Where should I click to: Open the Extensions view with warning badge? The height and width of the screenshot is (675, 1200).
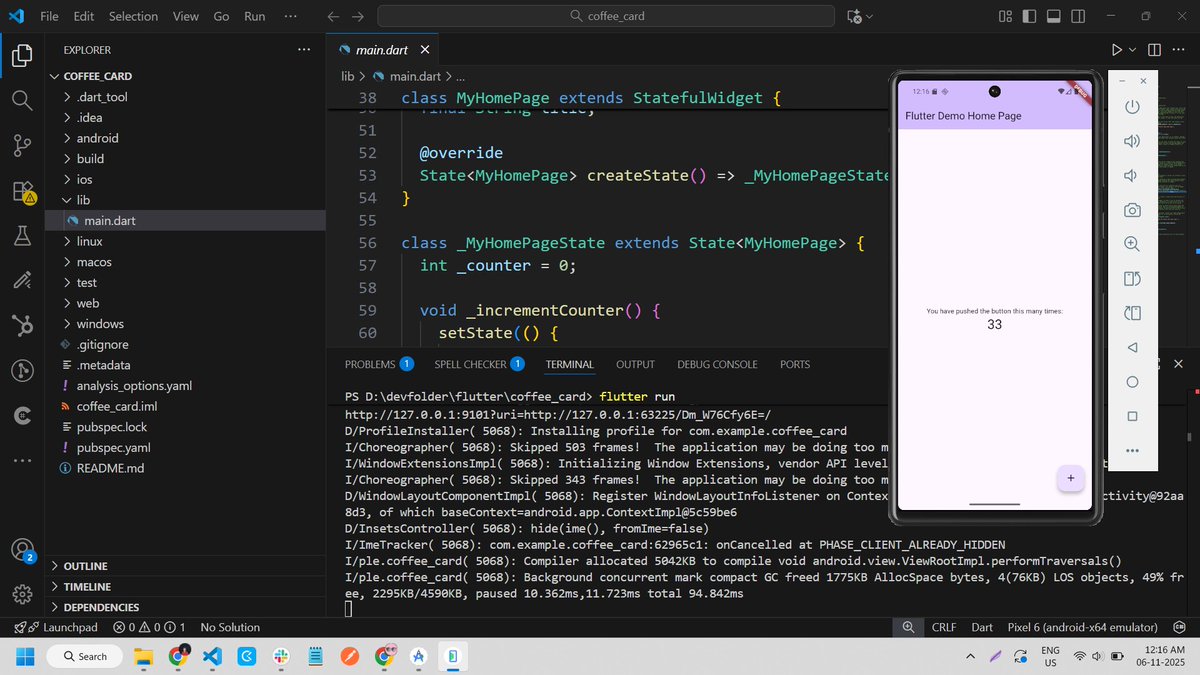click(x=22, y=191)
